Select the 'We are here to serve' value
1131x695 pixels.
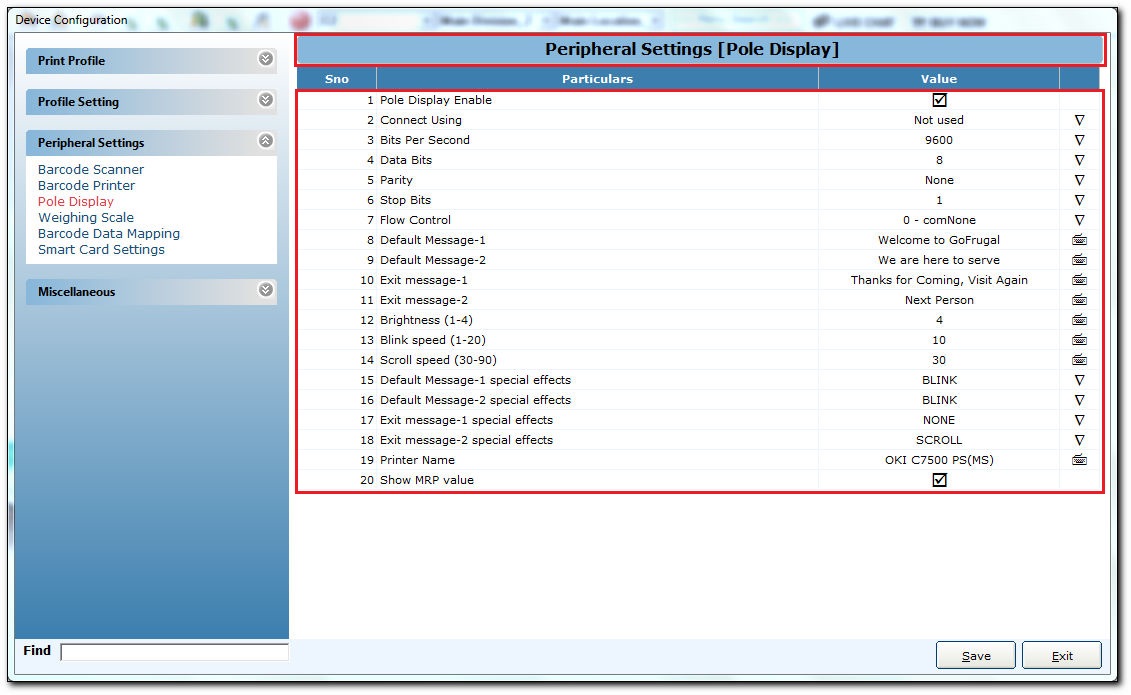pyautogui.click(x=938, y=260)
